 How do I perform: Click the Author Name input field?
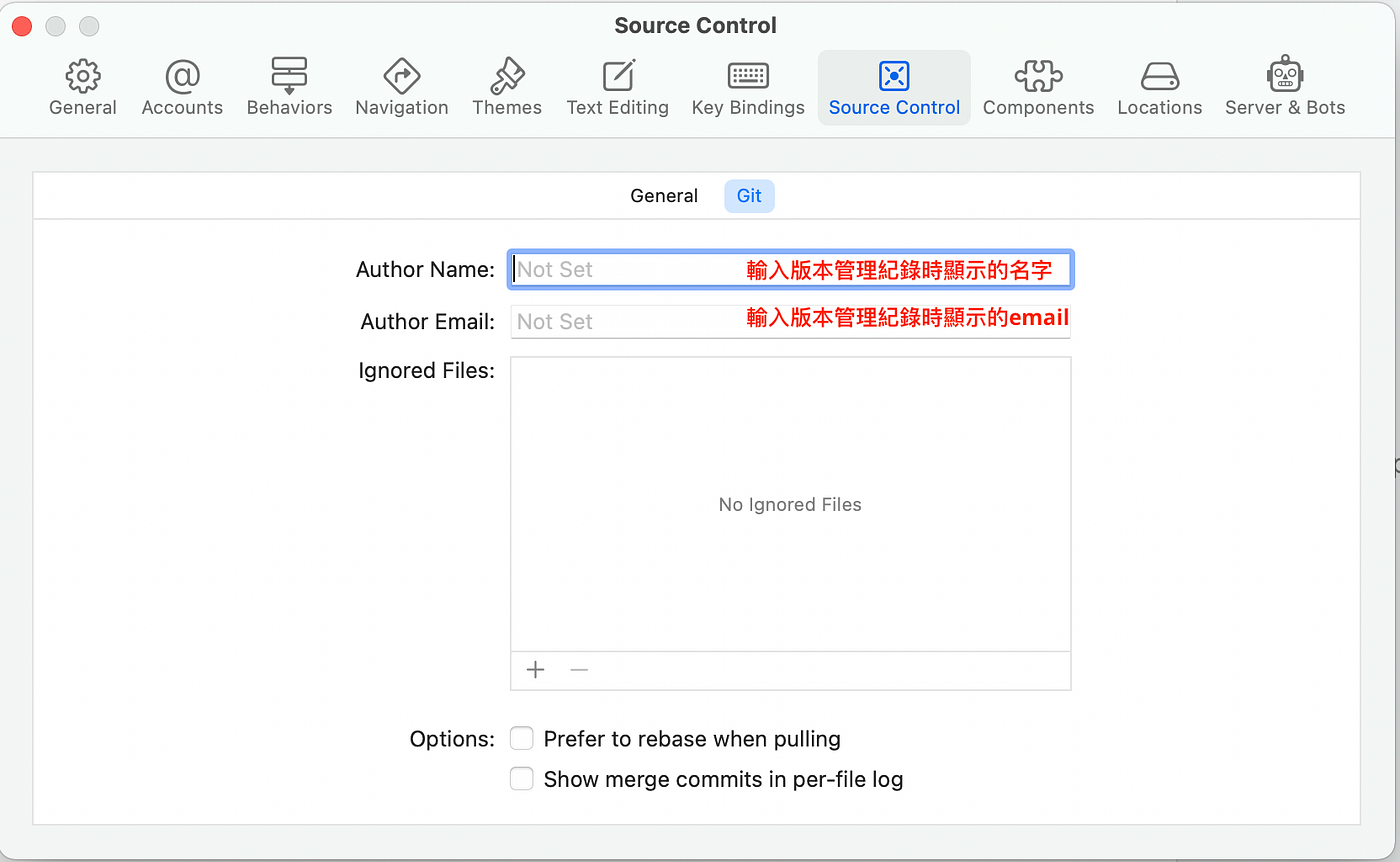pos(620,268)
